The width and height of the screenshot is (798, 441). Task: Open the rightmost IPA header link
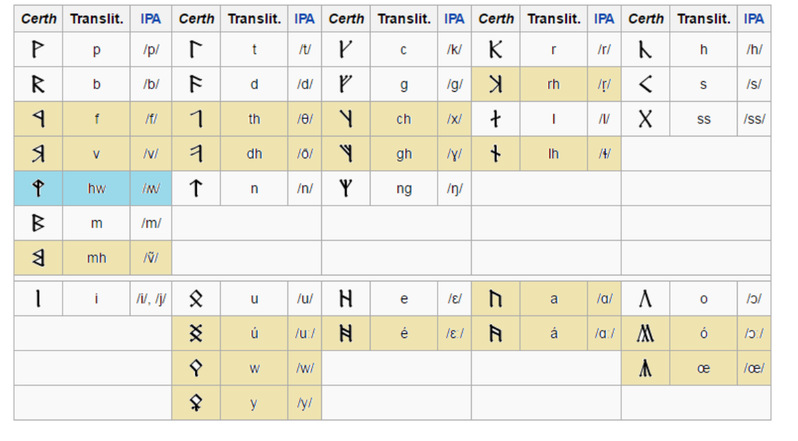[x=754, y=19]
